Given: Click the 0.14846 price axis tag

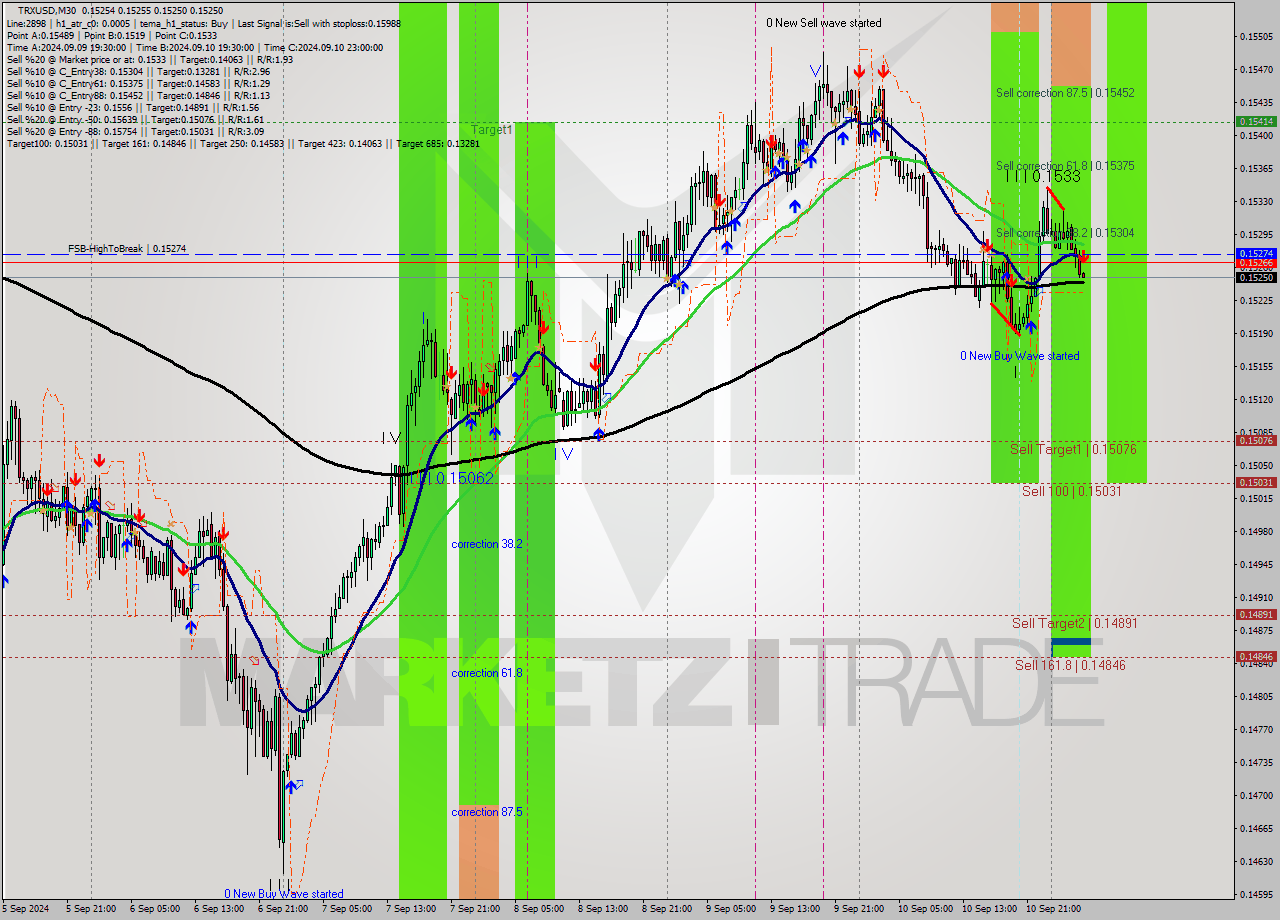Looking at the screenshot, I should 1256,656.
